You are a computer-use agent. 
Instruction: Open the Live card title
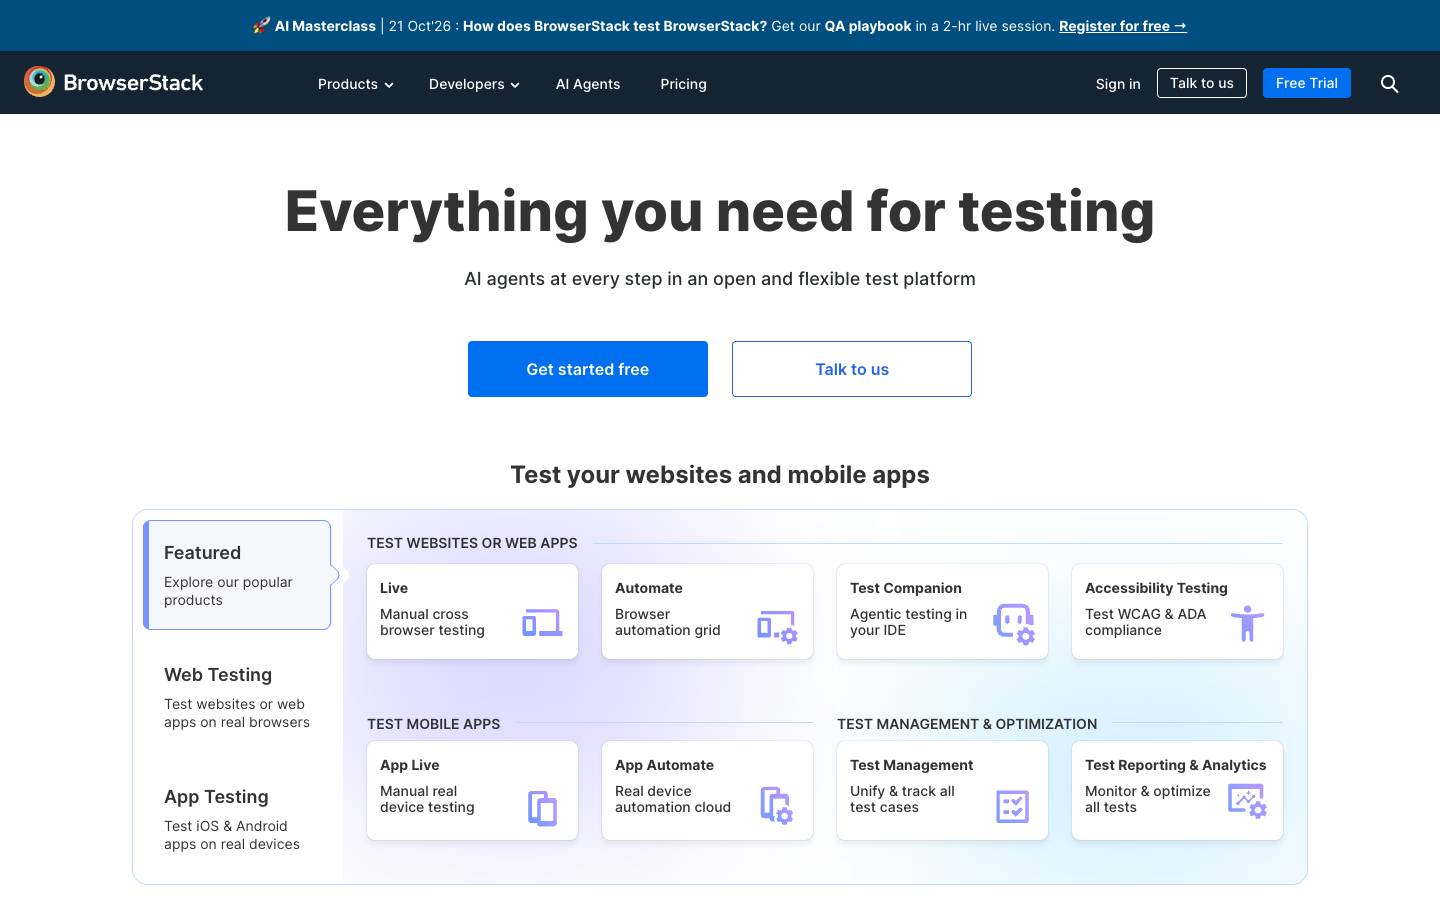click(x=394, y=588)
